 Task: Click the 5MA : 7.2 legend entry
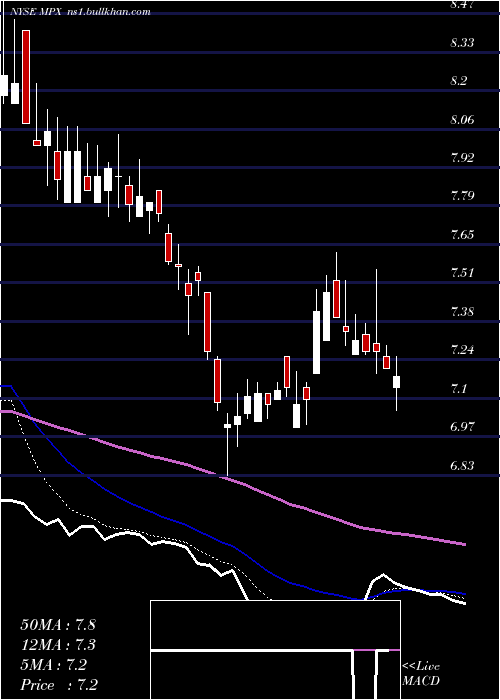(x=54, y=665)
